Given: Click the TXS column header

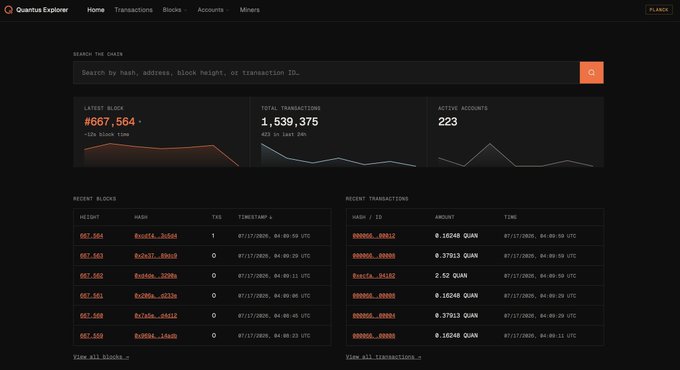Looking at the screenshot, I should click(217, 217).
